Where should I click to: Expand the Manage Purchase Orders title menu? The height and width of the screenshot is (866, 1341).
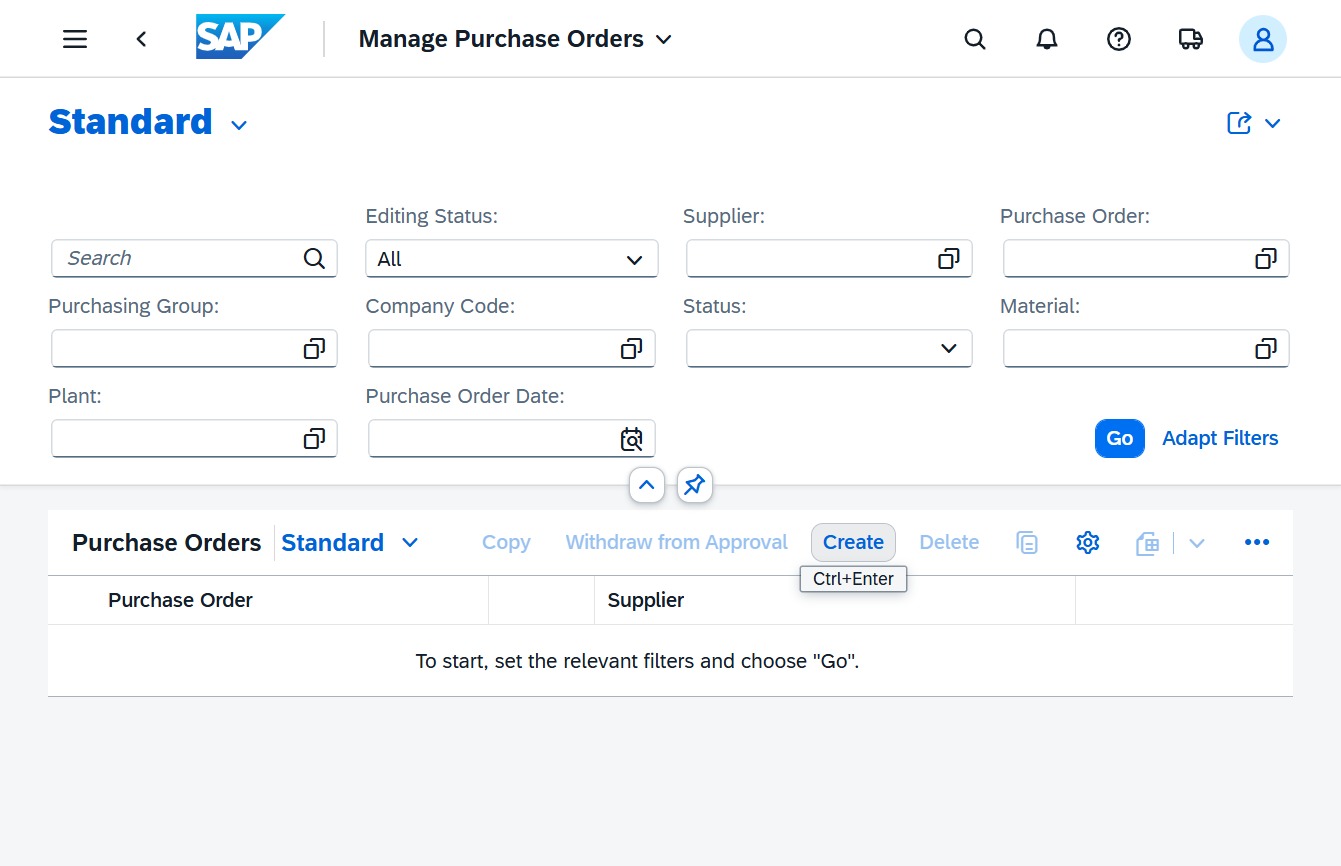coord(663,40)
